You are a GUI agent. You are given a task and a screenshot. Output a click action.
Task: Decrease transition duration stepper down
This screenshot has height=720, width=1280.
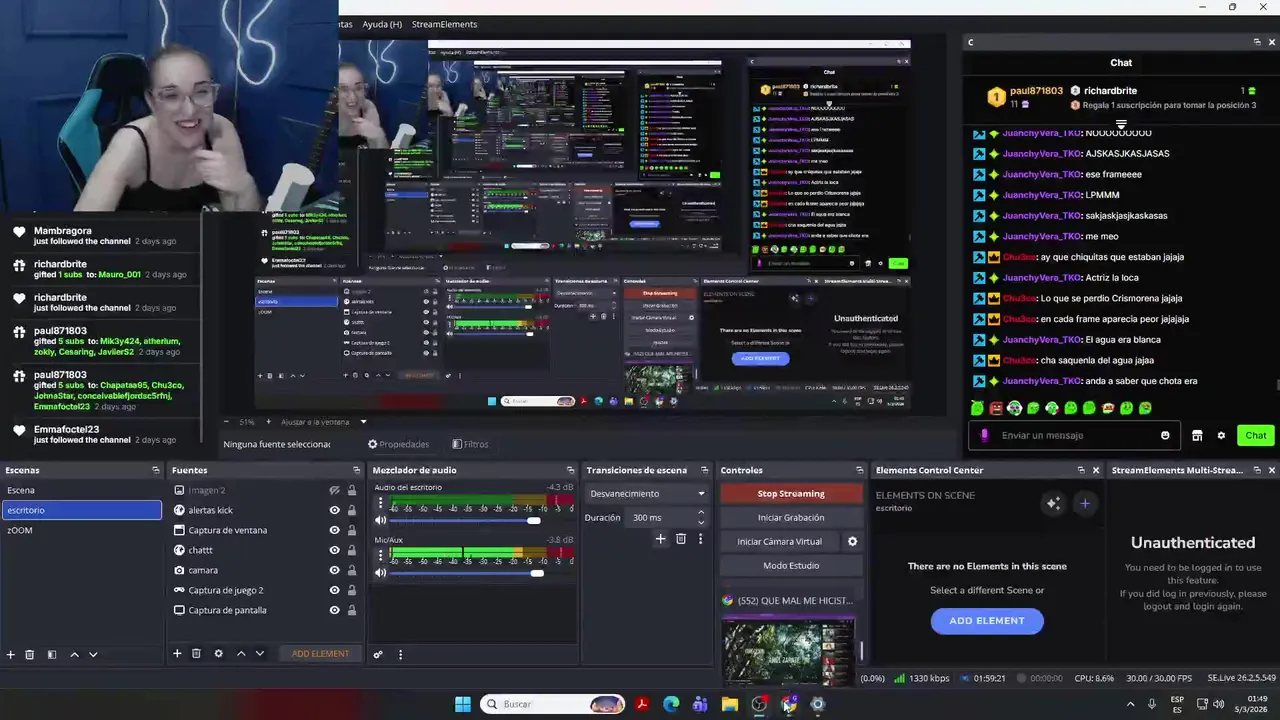click(701, 523)
